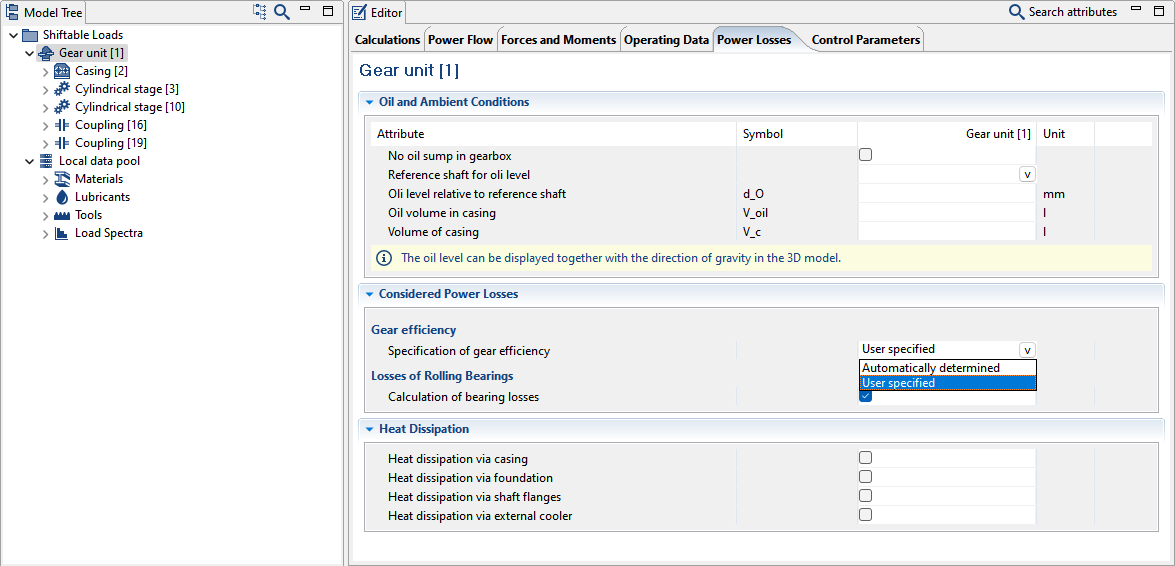1175x566 pixels.
Task: Open Specification of gear efficiency dropdown
Action: click(x=1027, y=349)
